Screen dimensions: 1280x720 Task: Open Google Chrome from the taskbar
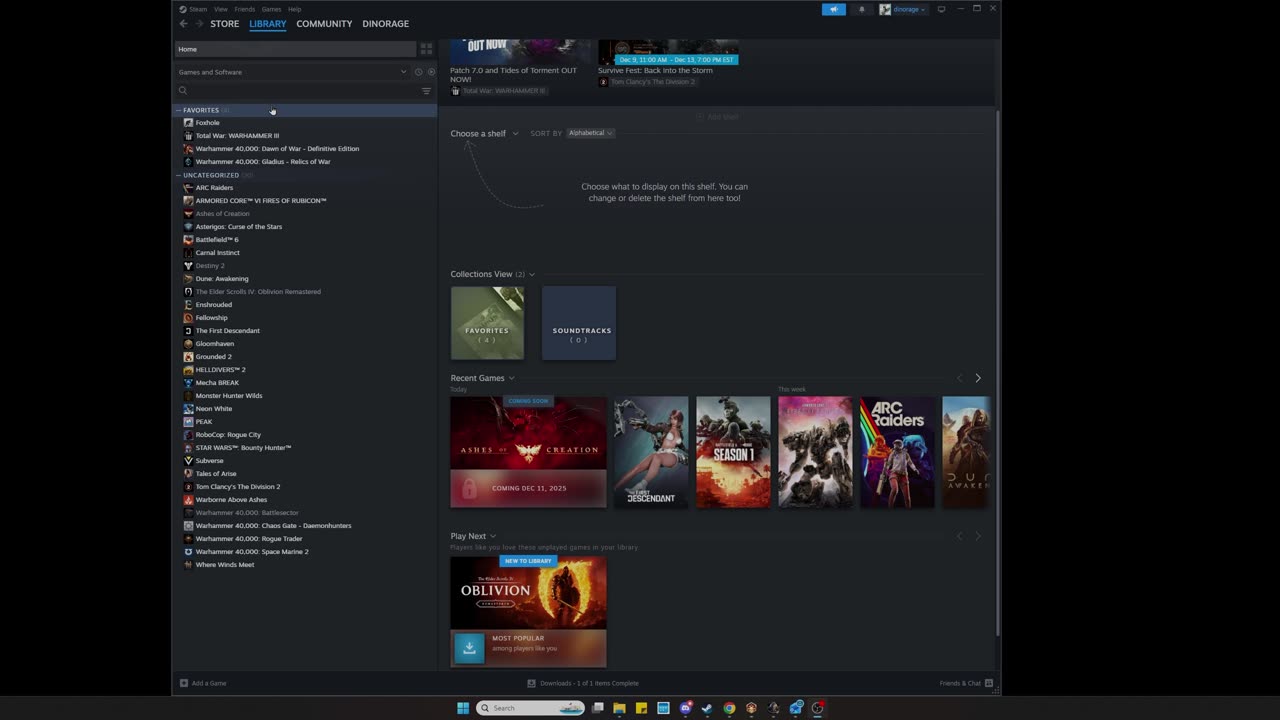coord(729,708)
